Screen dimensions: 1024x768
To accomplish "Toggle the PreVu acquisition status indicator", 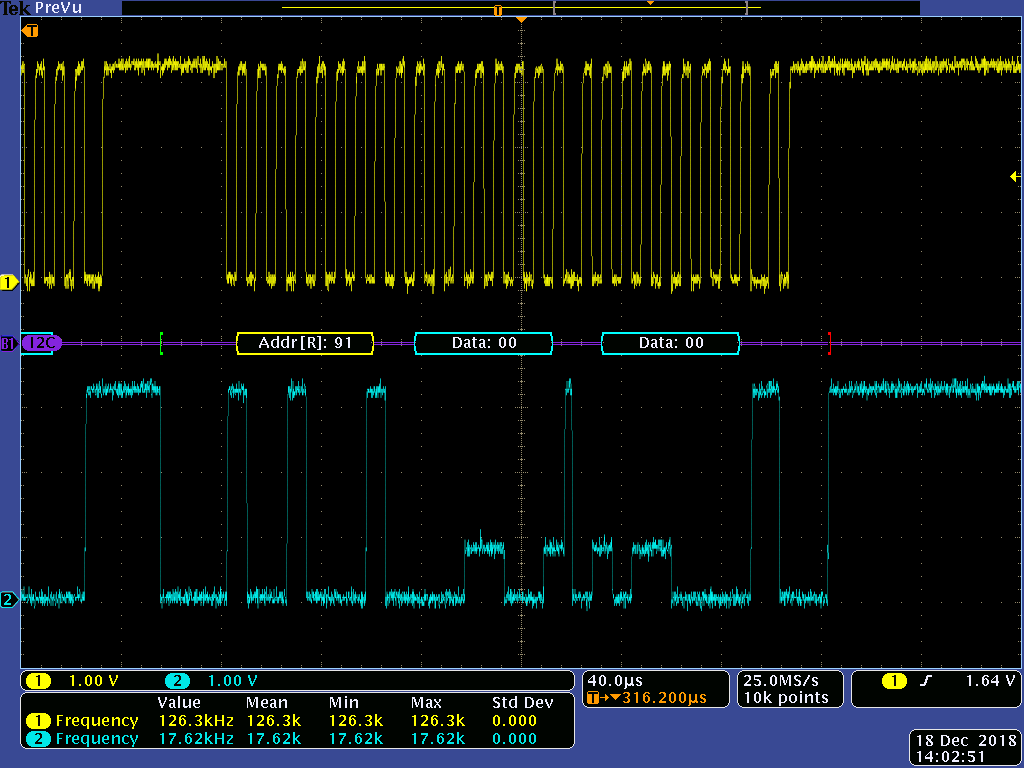I will pyautogui.click(x=60, y=8).
